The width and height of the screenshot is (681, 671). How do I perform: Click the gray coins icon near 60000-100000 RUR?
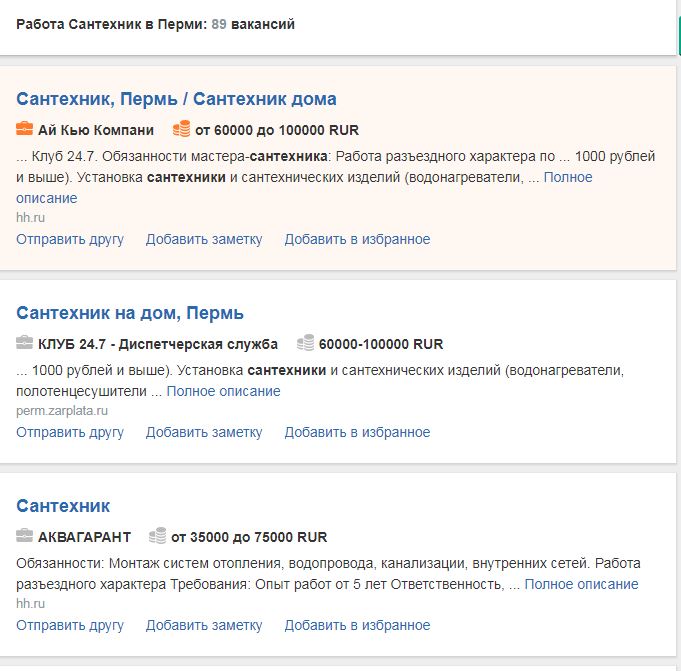click(305, 343)
